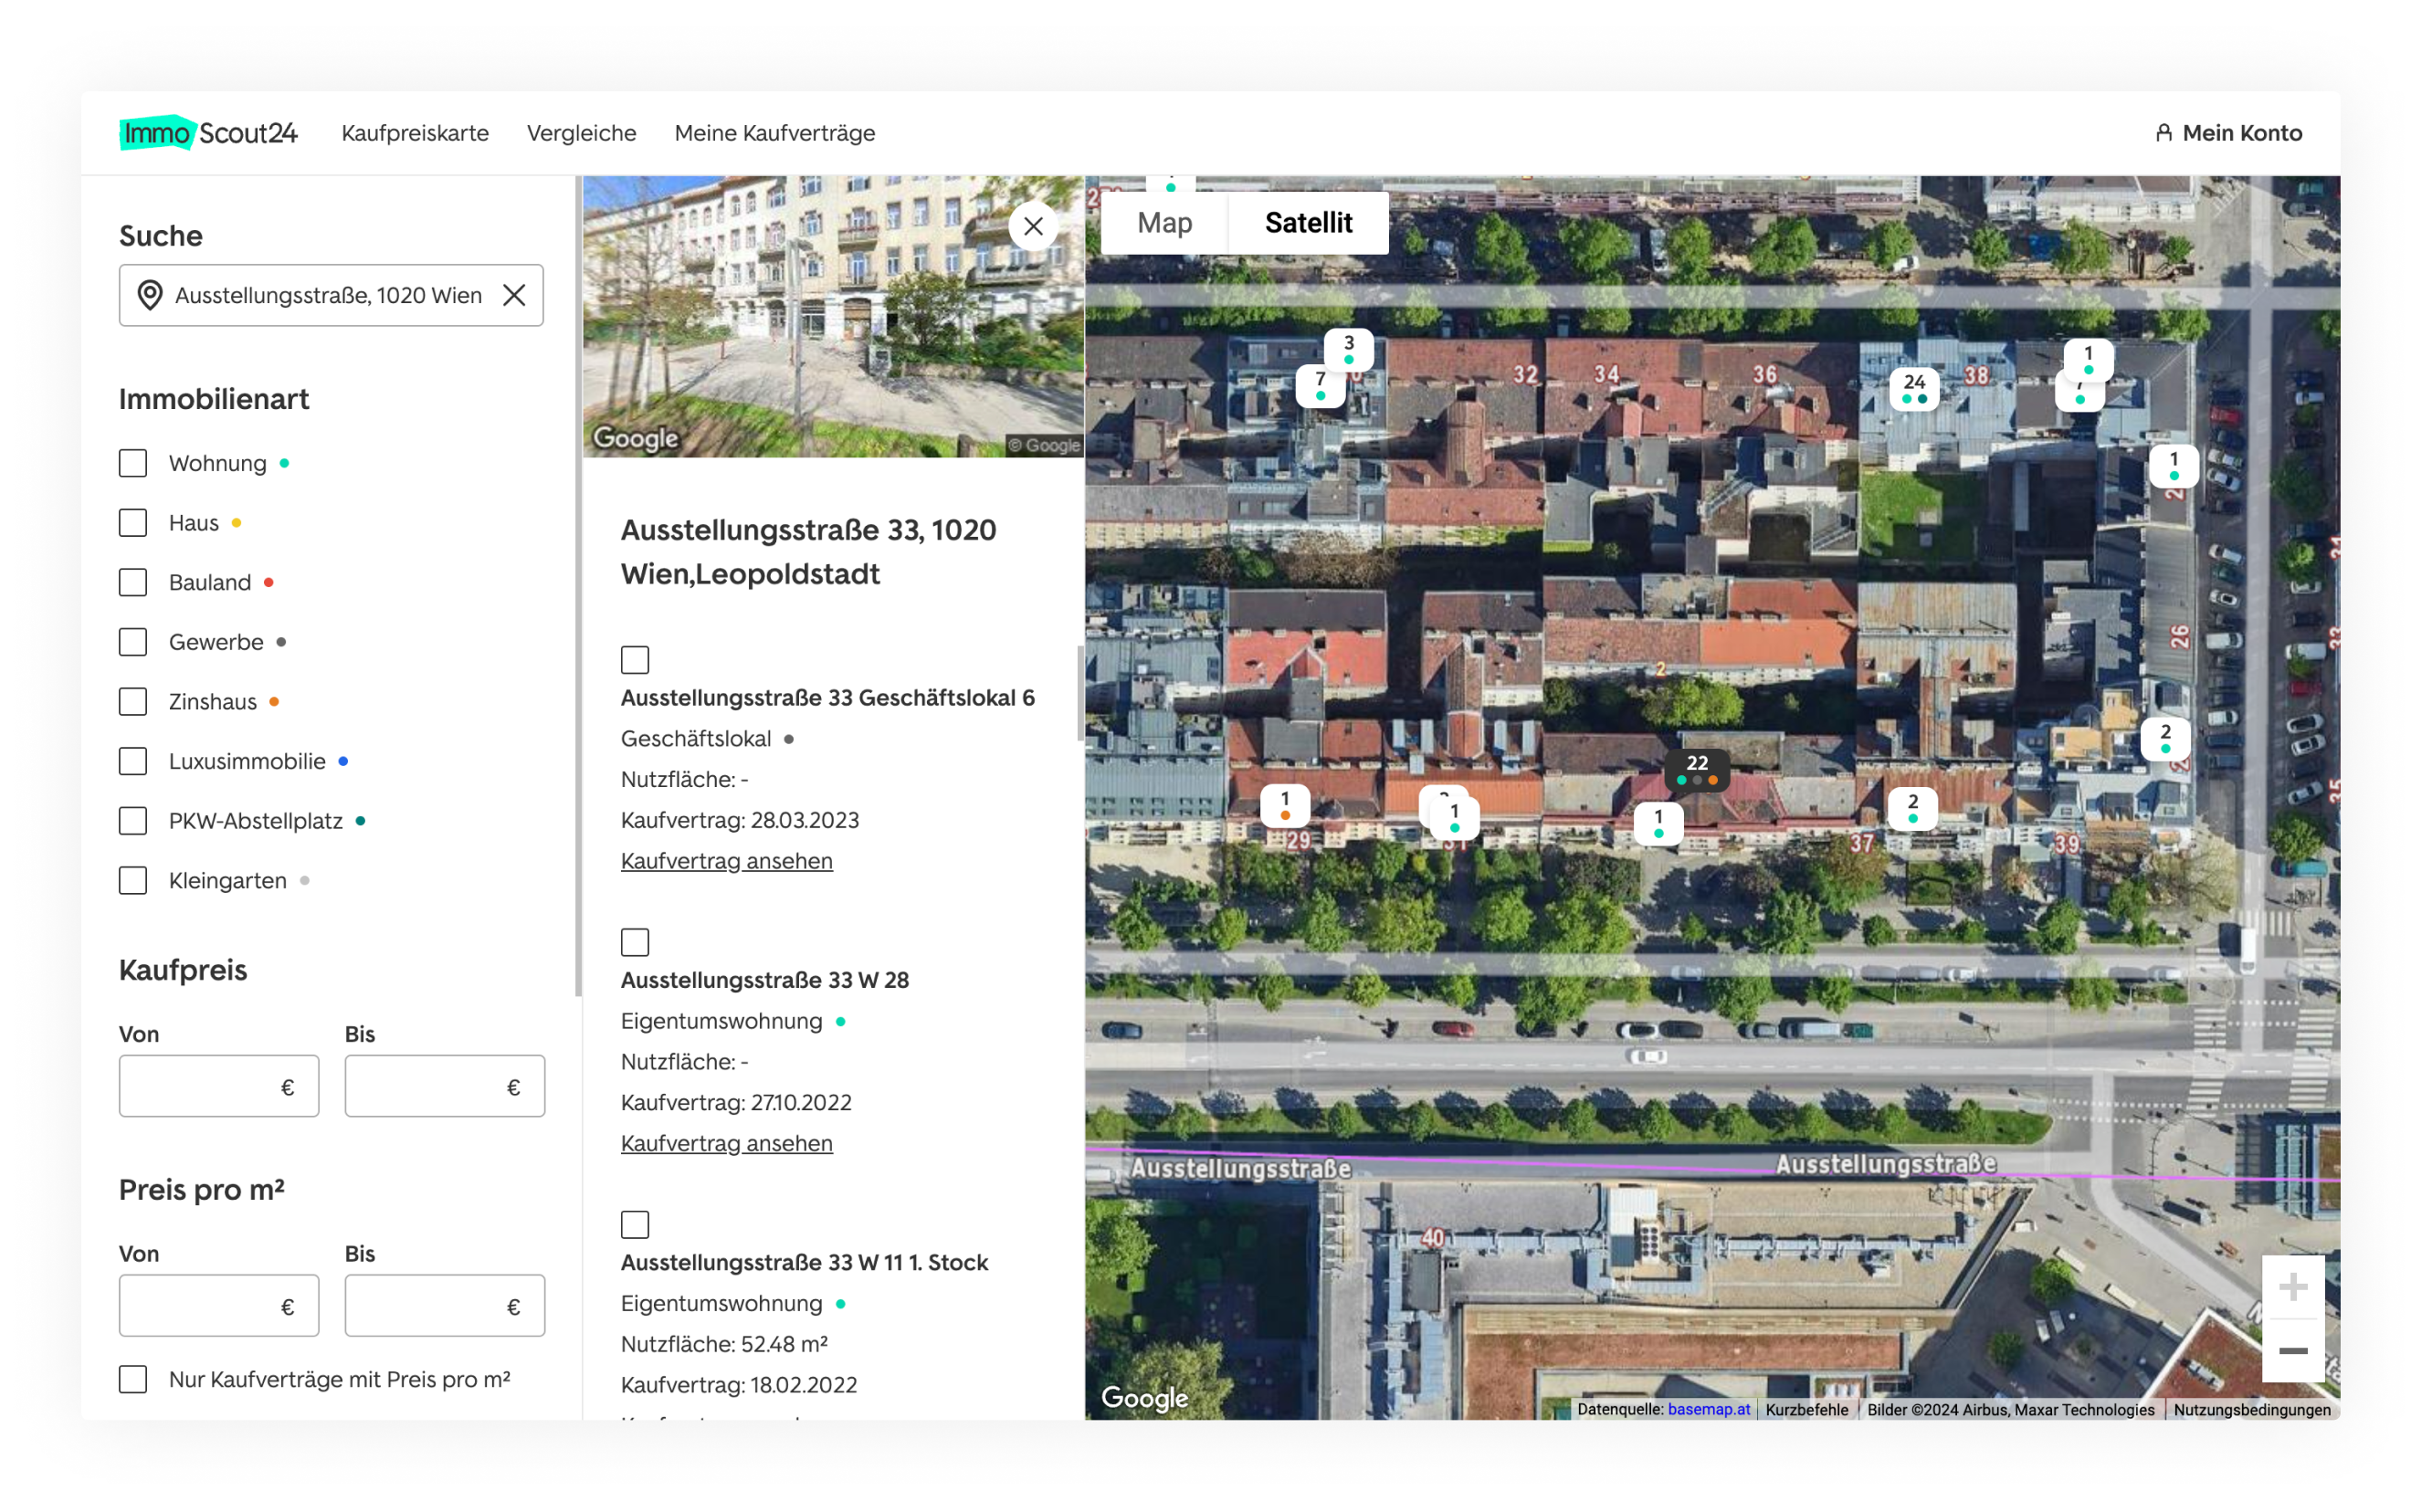Viewport: 2432px width, 1512px height.
Task: Open the Google logo on the map
Action: (1144, 1397)
